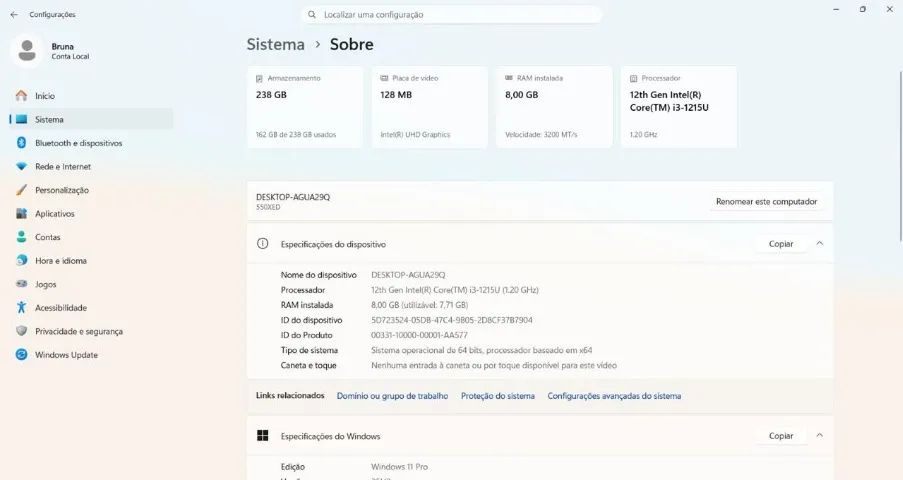903x480 pixels.
Task: Open Hora e idioma settings
Action: 91,260
